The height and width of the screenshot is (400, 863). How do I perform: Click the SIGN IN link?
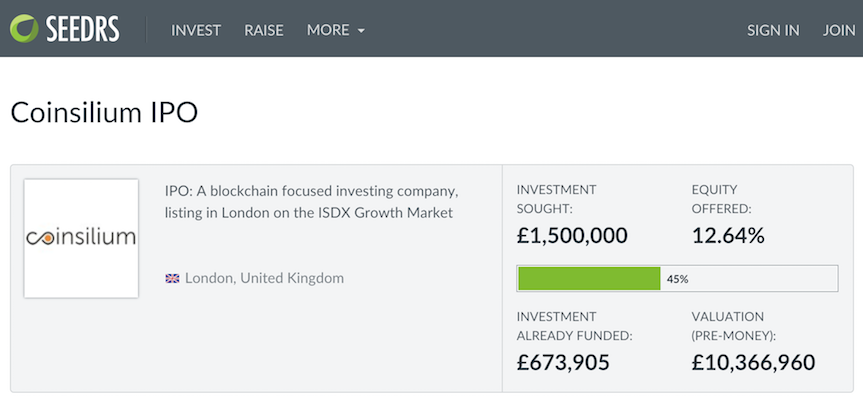click(773, 30)
